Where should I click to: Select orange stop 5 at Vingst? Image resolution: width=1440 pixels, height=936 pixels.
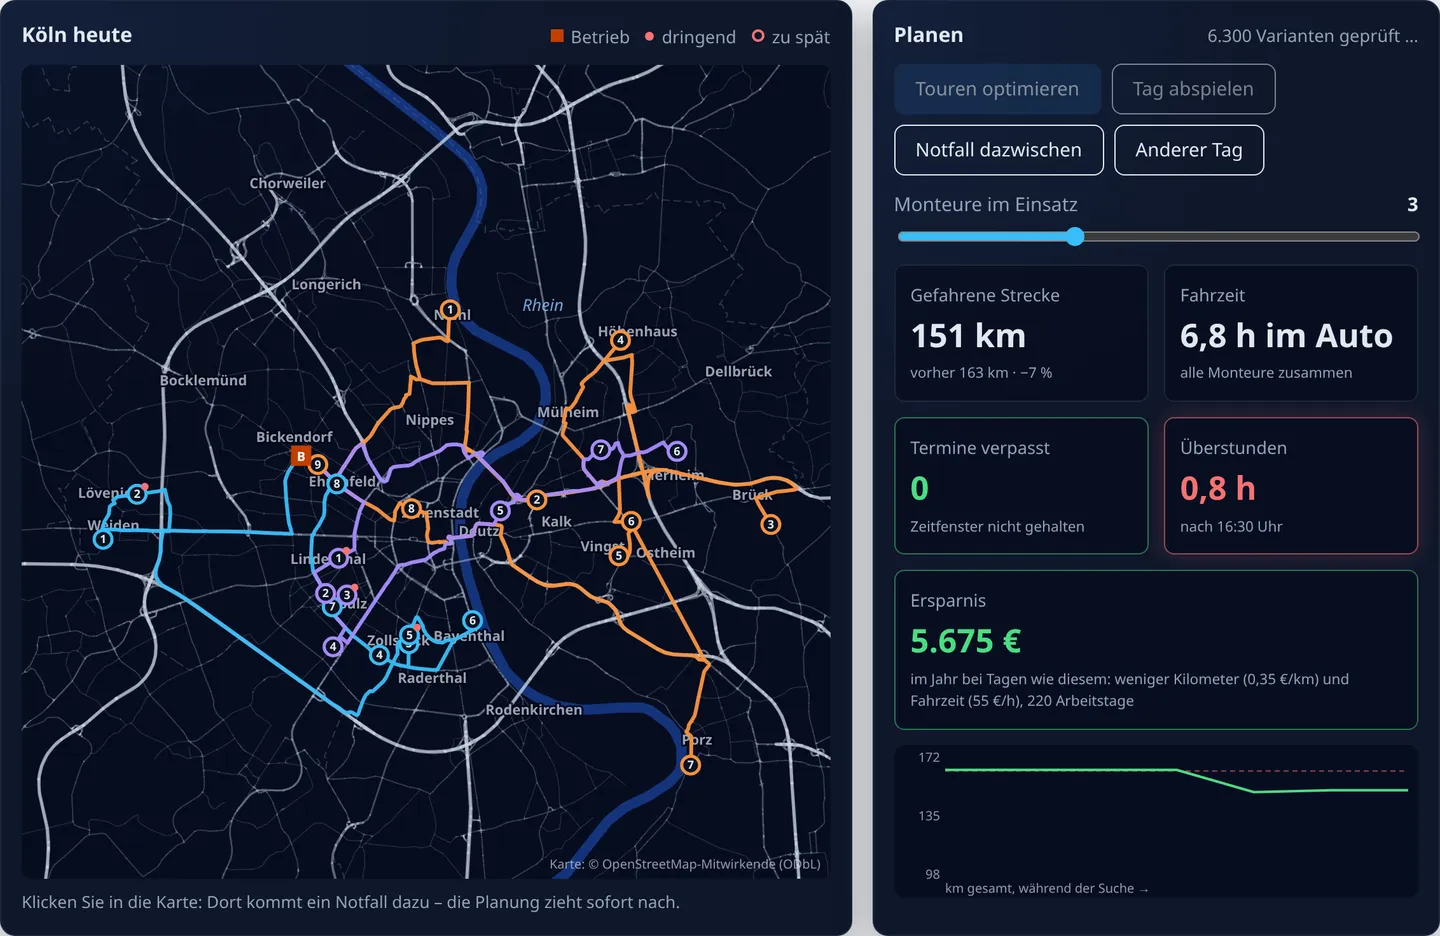point(619,555)
